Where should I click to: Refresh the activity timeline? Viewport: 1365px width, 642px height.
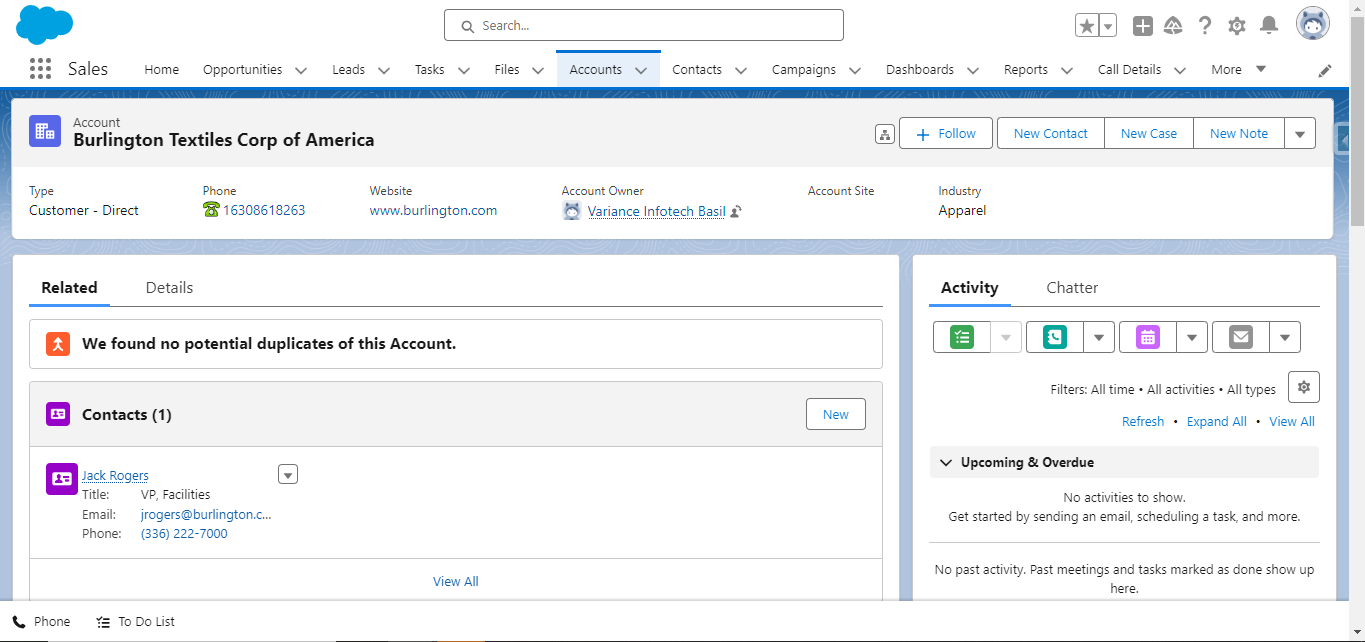[1143, 421]
